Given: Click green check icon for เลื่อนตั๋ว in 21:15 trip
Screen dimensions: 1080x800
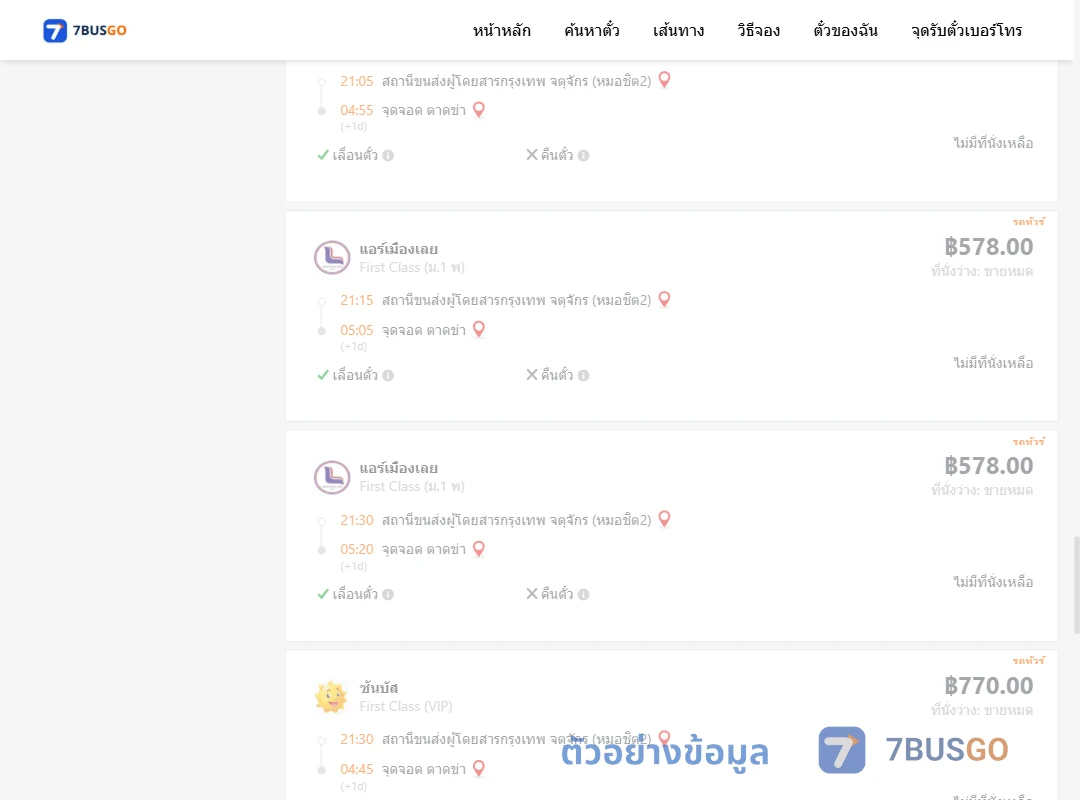Looking at the screenshot, I should click(322, 375).
